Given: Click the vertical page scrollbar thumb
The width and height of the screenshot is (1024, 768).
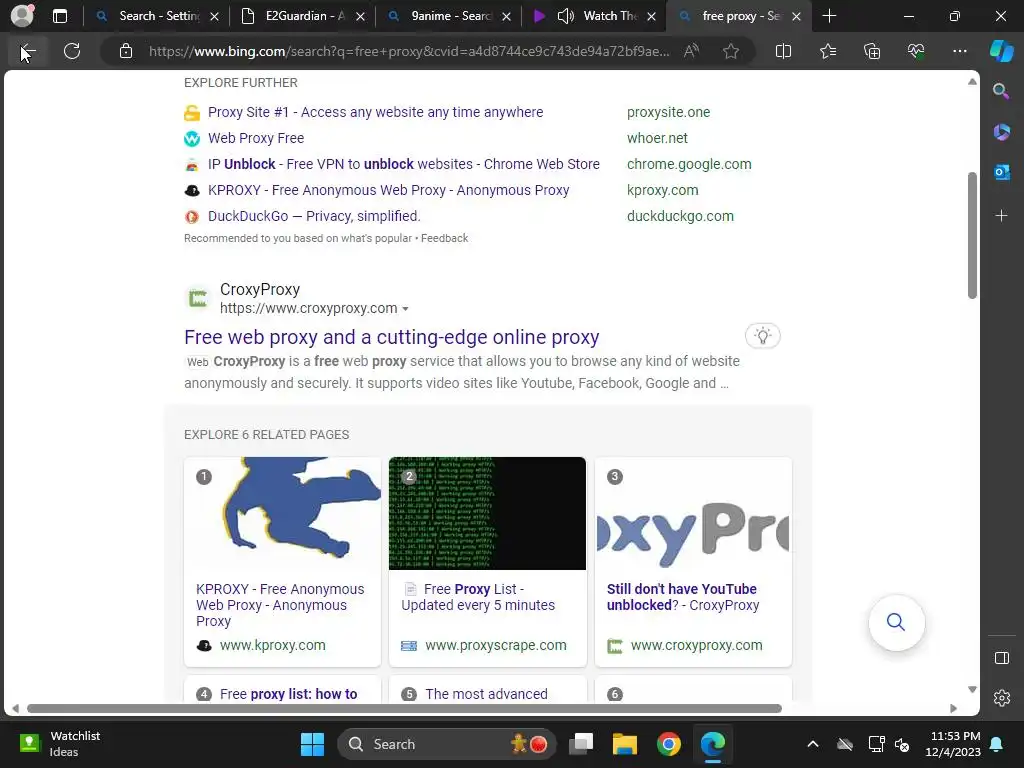Looking at the screenshot, I should (x=972, y=235).
